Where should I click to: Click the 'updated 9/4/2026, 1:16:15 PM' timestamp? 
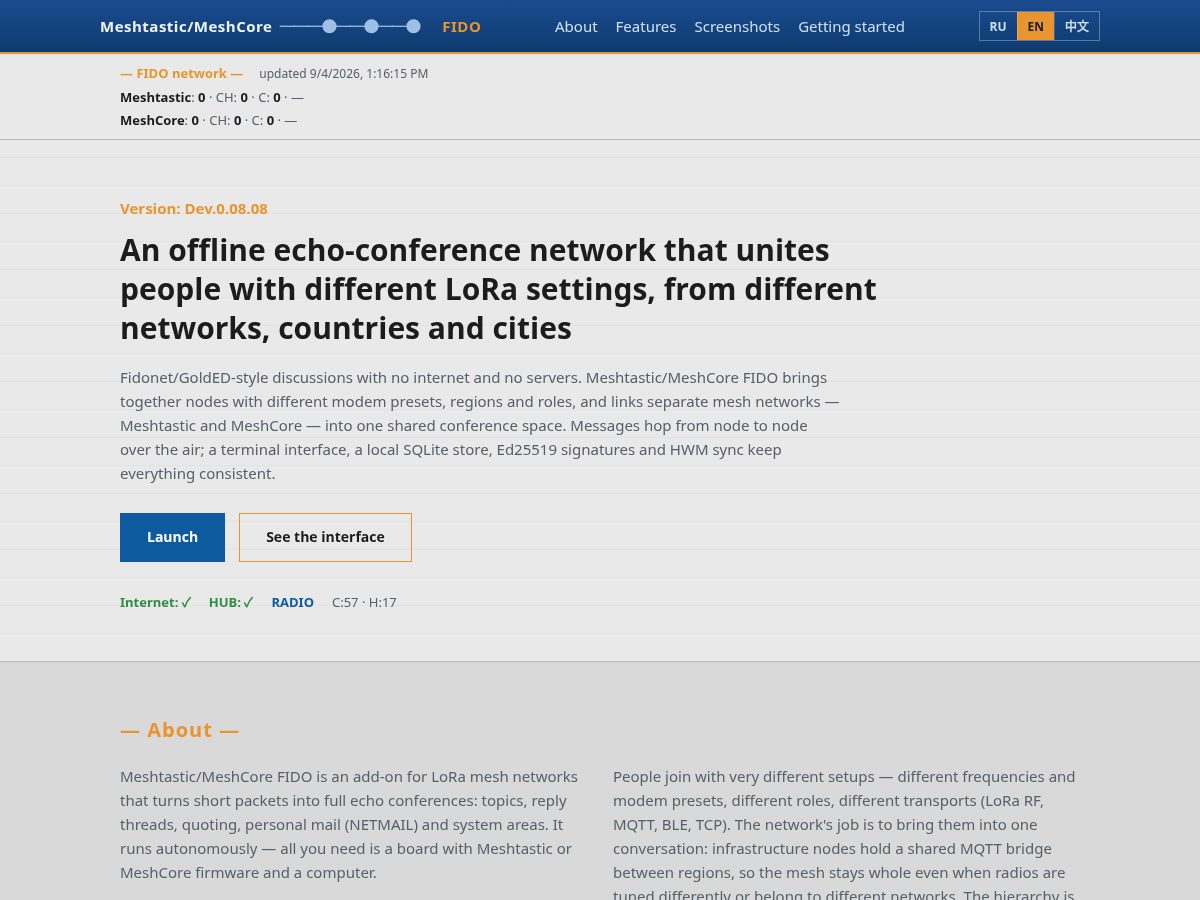coord(343,73)
